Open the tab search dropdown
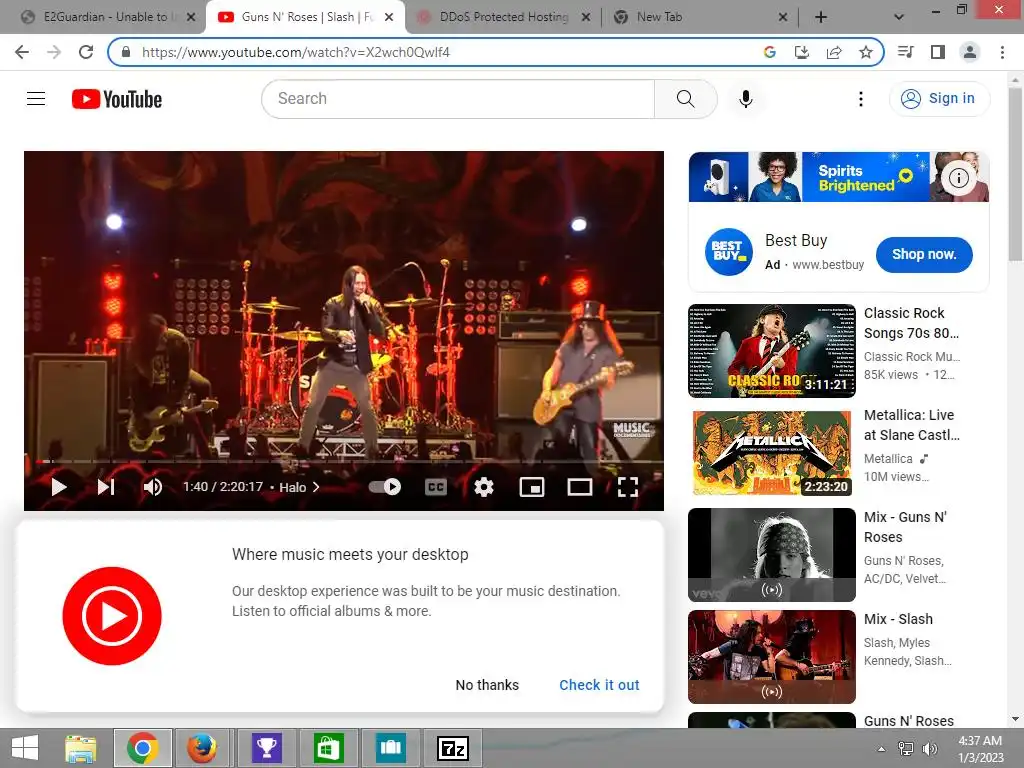Screen dimensions: 1024x768 [899, 17]
